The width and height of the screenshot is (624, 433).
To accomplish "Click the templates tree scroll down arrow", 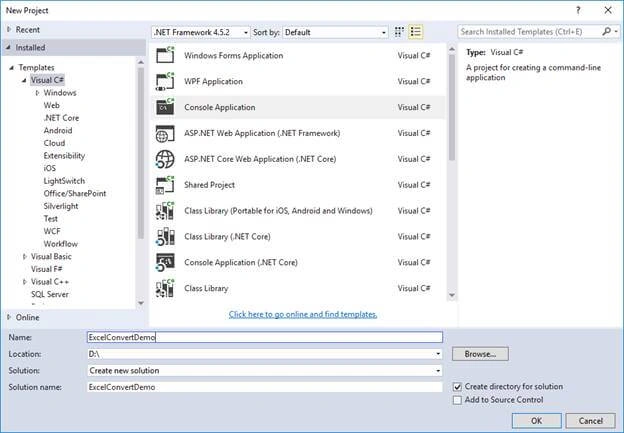I will pos(140,303).
